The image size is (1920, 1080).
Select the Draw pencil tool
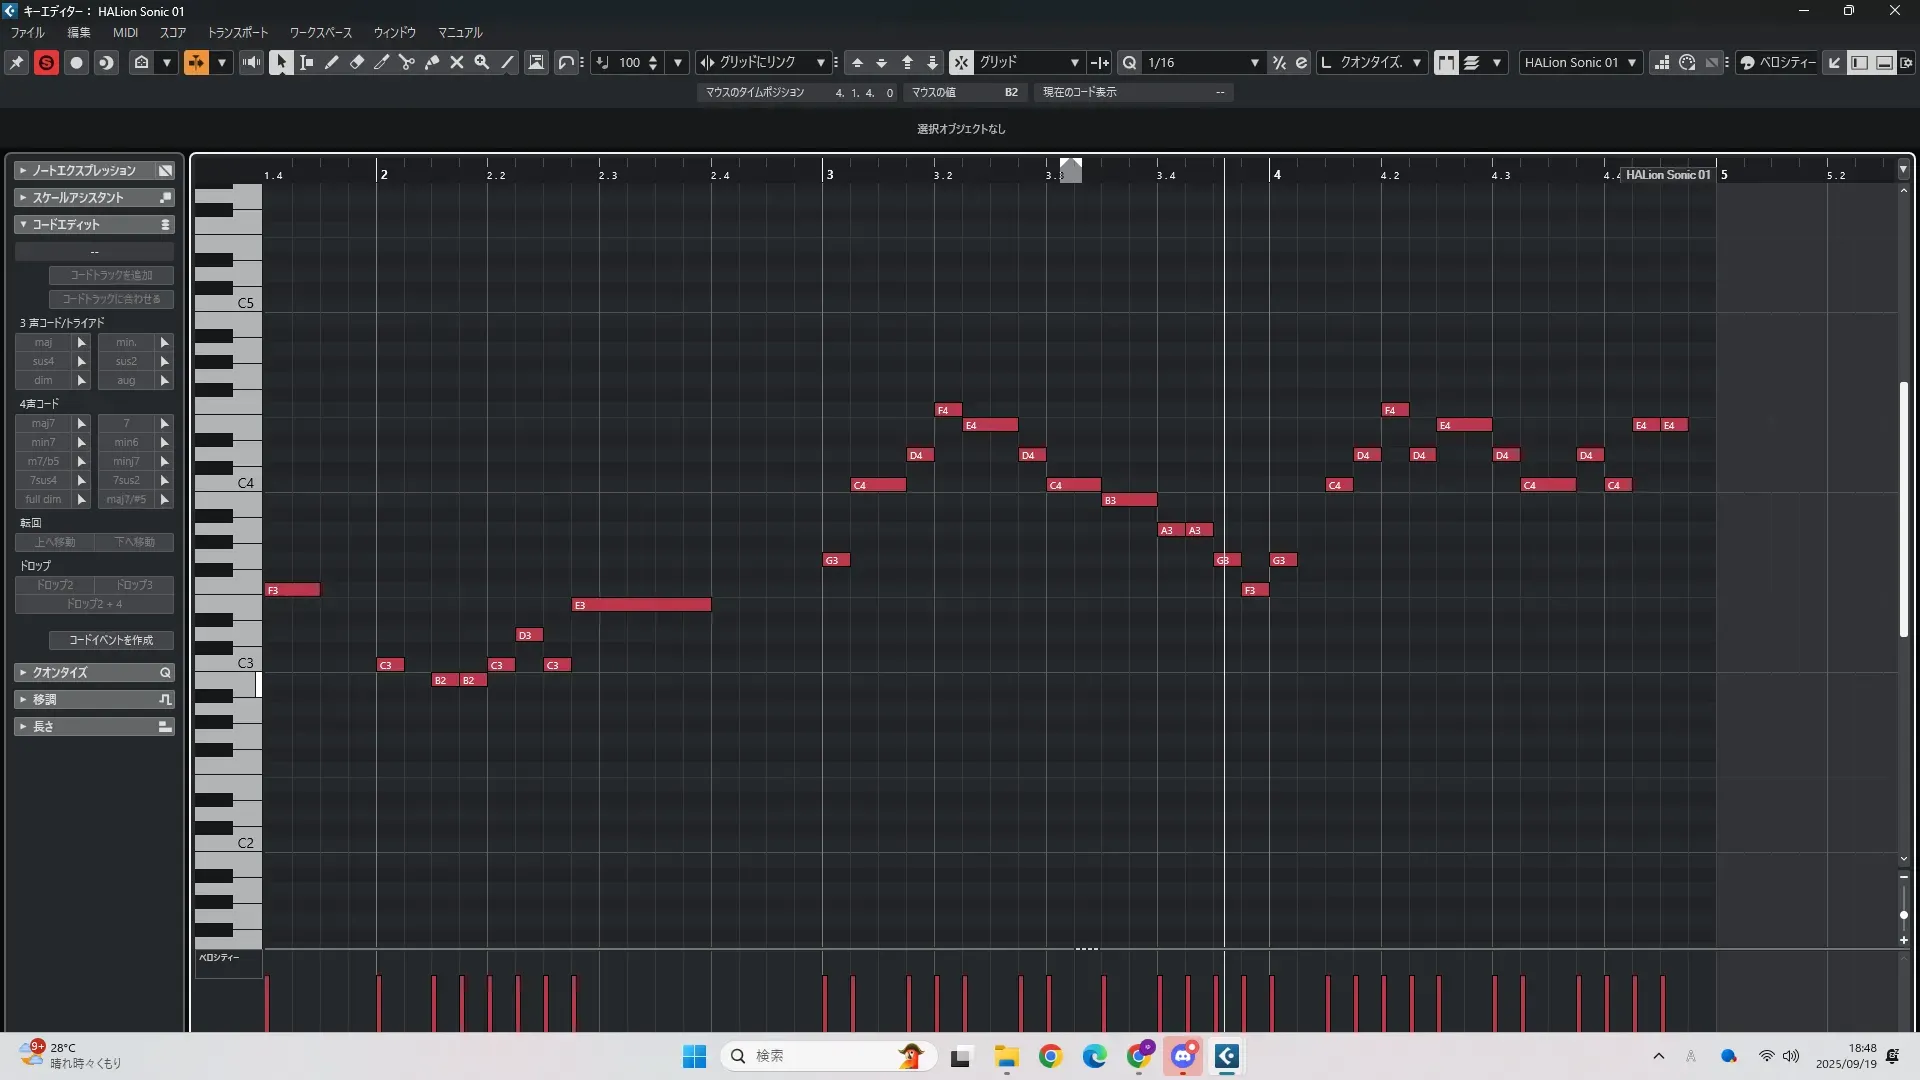332,62
